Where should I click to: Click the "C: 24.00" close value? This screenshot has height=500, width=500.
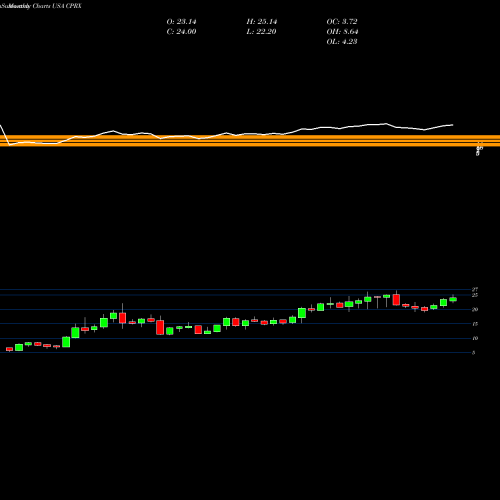[181, 32]
